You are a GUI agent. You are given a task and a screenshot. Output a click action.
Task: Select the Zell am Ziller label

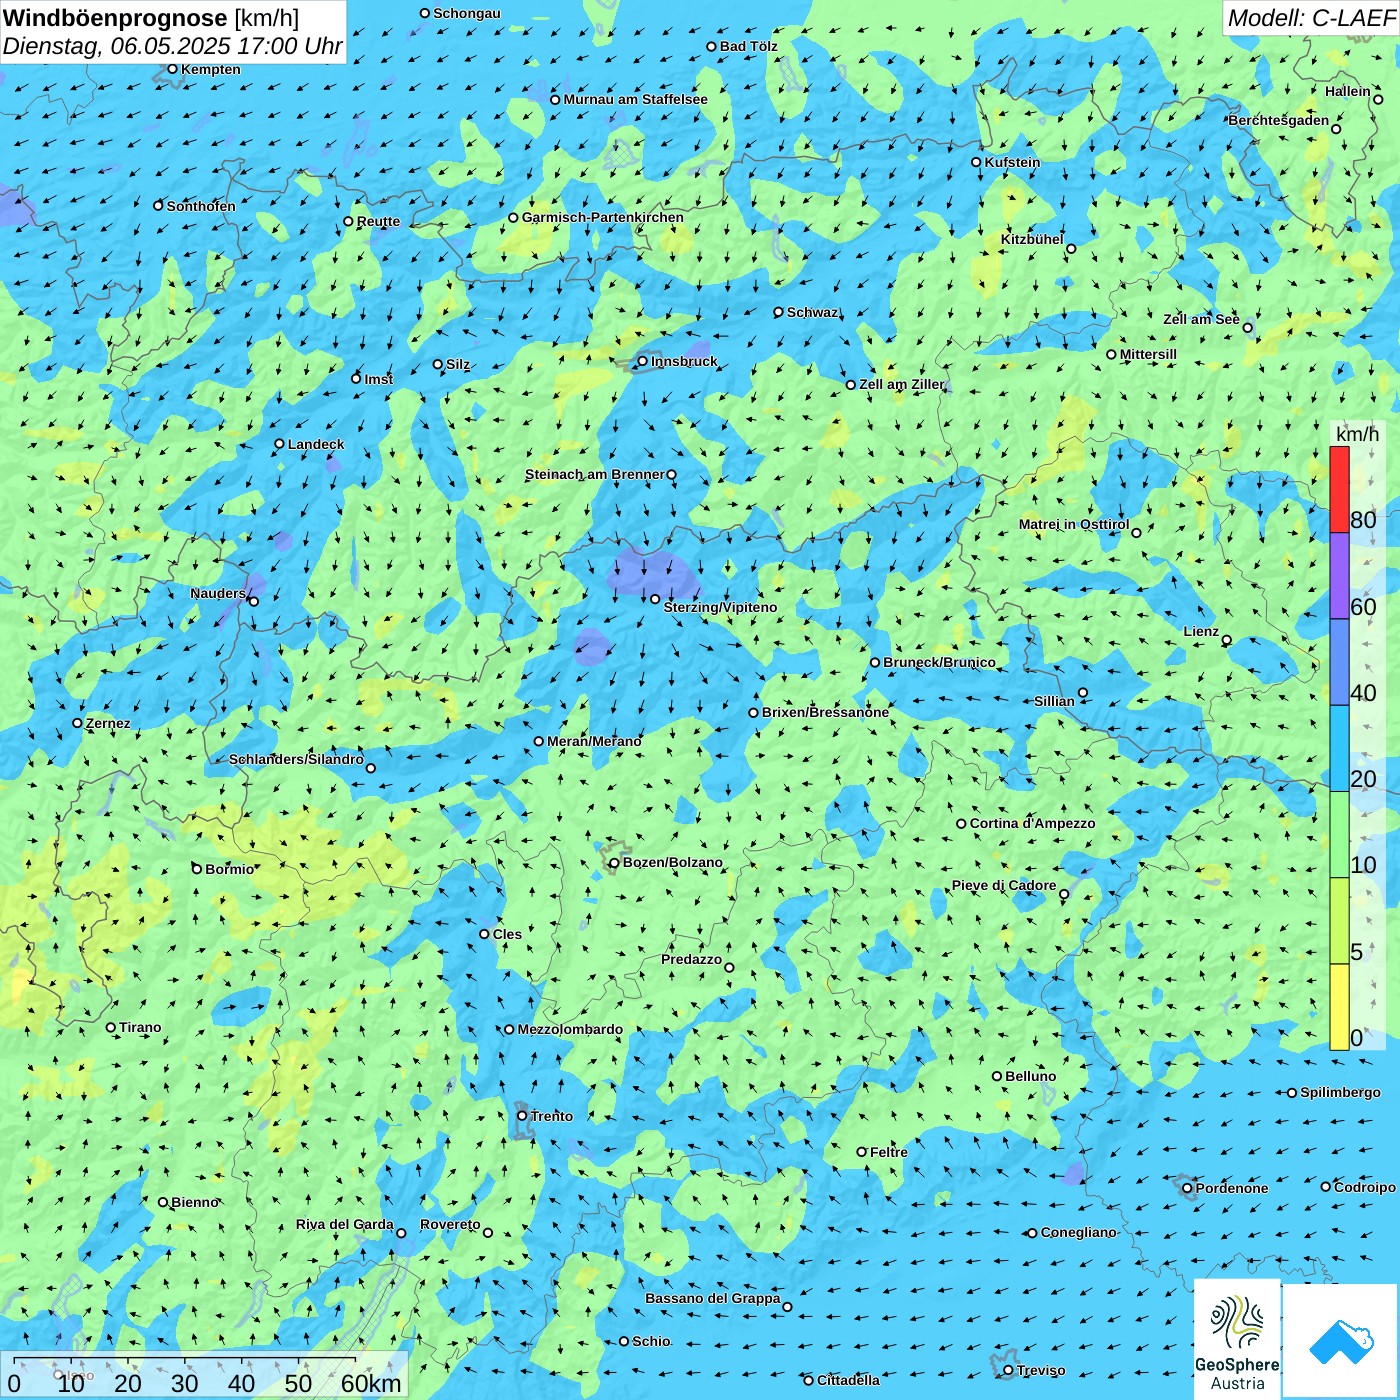pos(902,384)
